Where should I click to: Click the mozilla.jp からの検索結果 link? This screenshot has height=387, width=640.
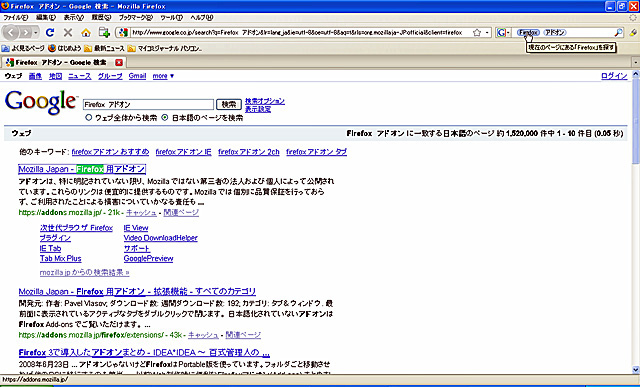[84, 272]
